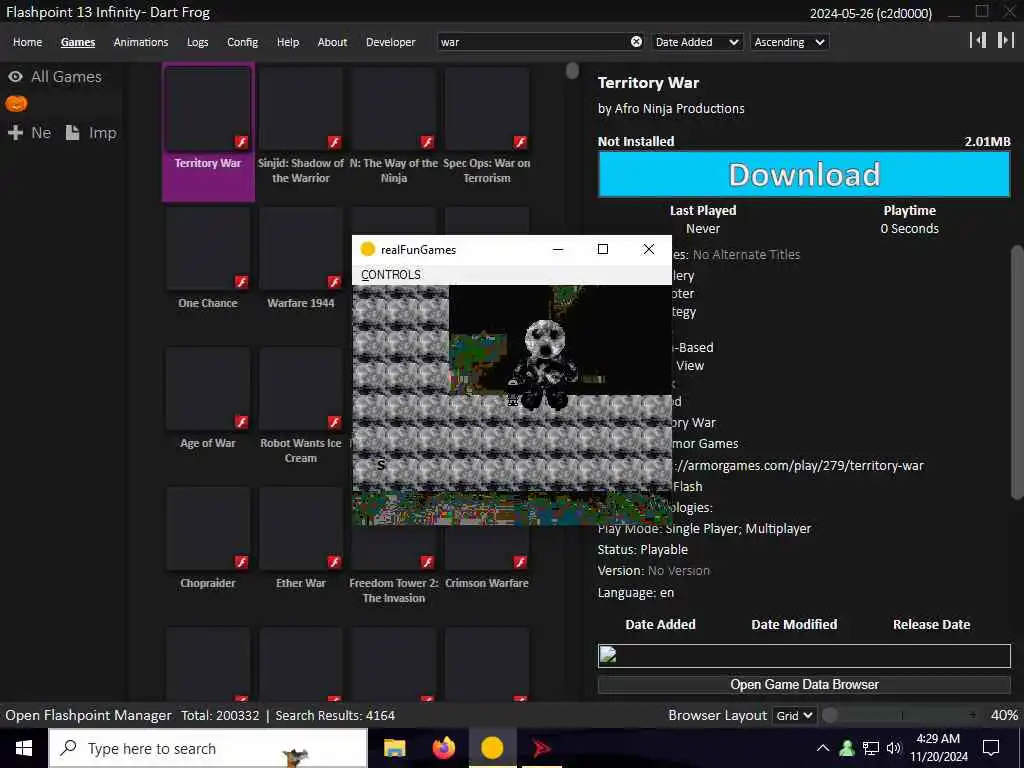Viewport: 1024px width, 768px height.
Task: Click the taskbar 'Type here to search' box
Action: click(x=208, y=748)
